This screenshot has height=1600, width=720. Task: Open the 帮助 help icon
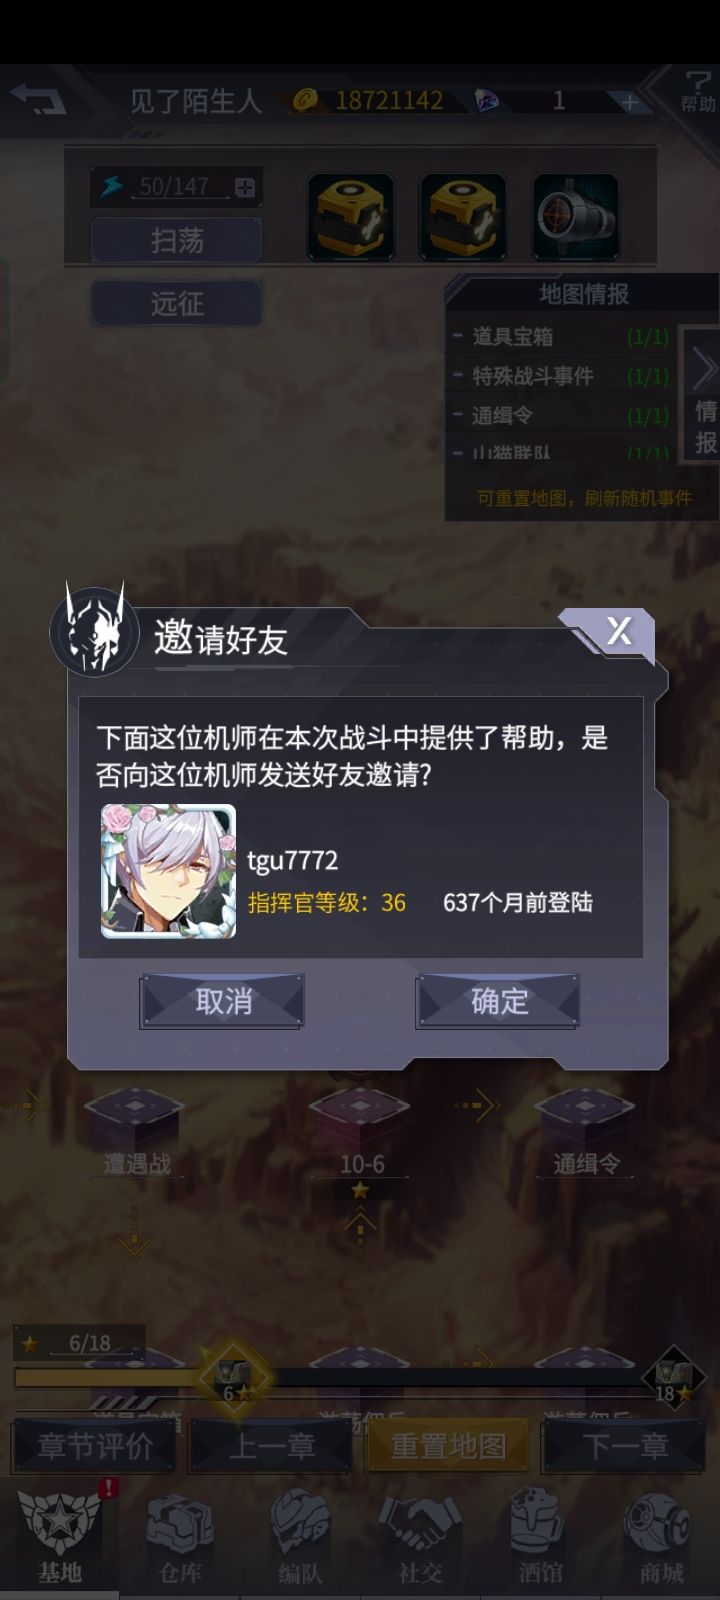pos(697,91)
